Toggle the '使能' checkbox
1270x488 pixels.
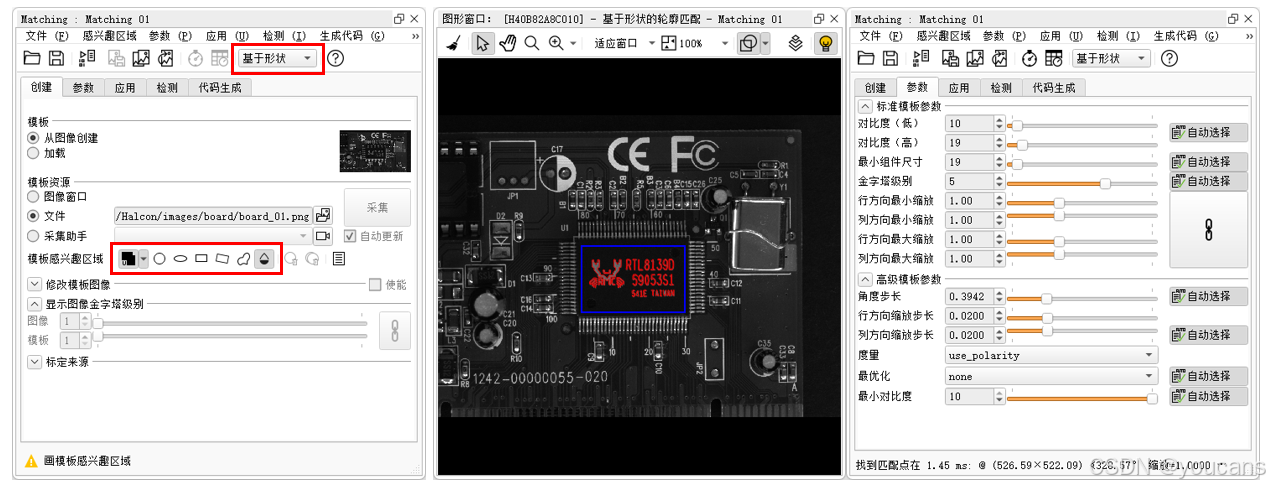click(375, 285)
